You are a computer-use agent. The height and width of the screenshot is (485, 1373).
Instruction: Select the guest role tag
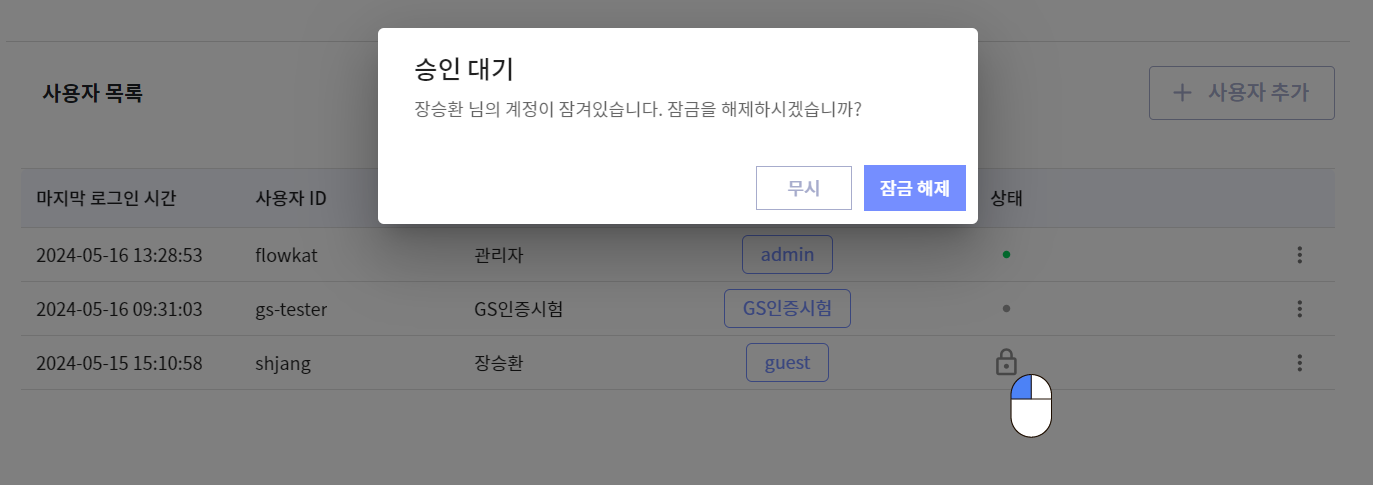(x=787, y=363)
